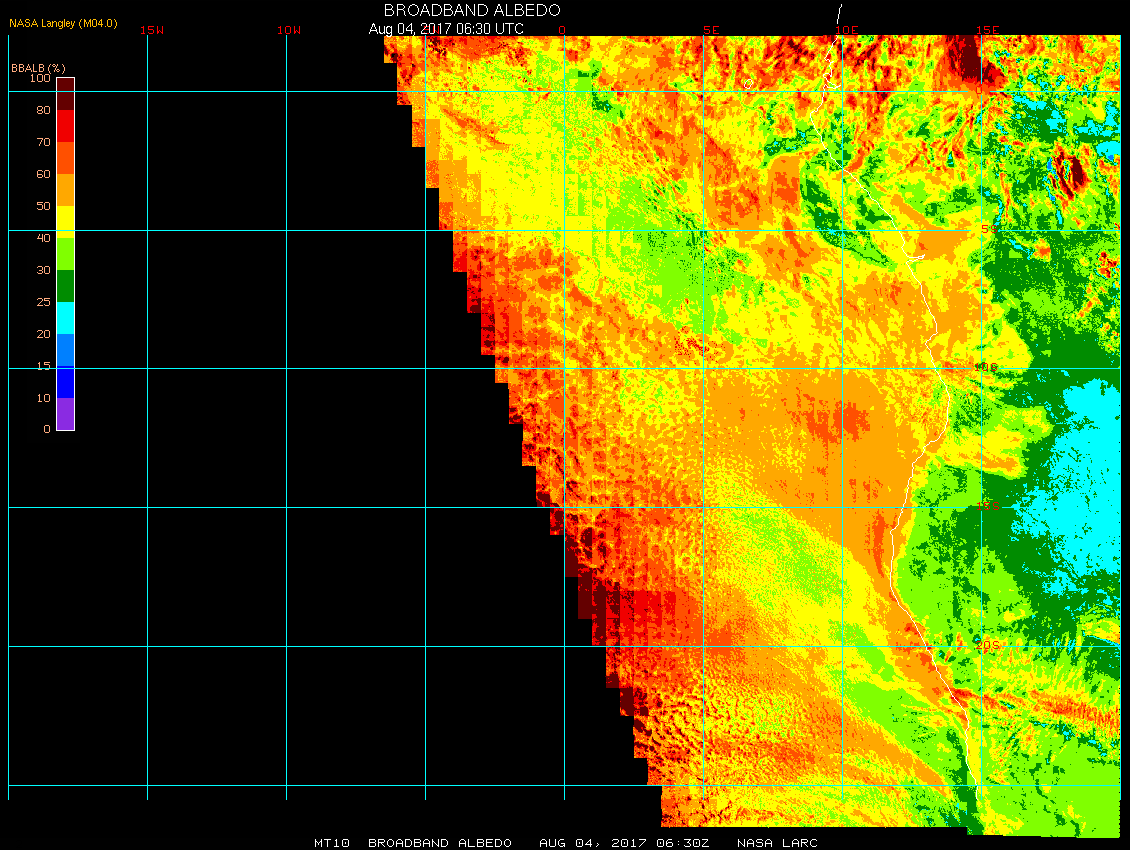Click the legend value 50

click(43, 206)
